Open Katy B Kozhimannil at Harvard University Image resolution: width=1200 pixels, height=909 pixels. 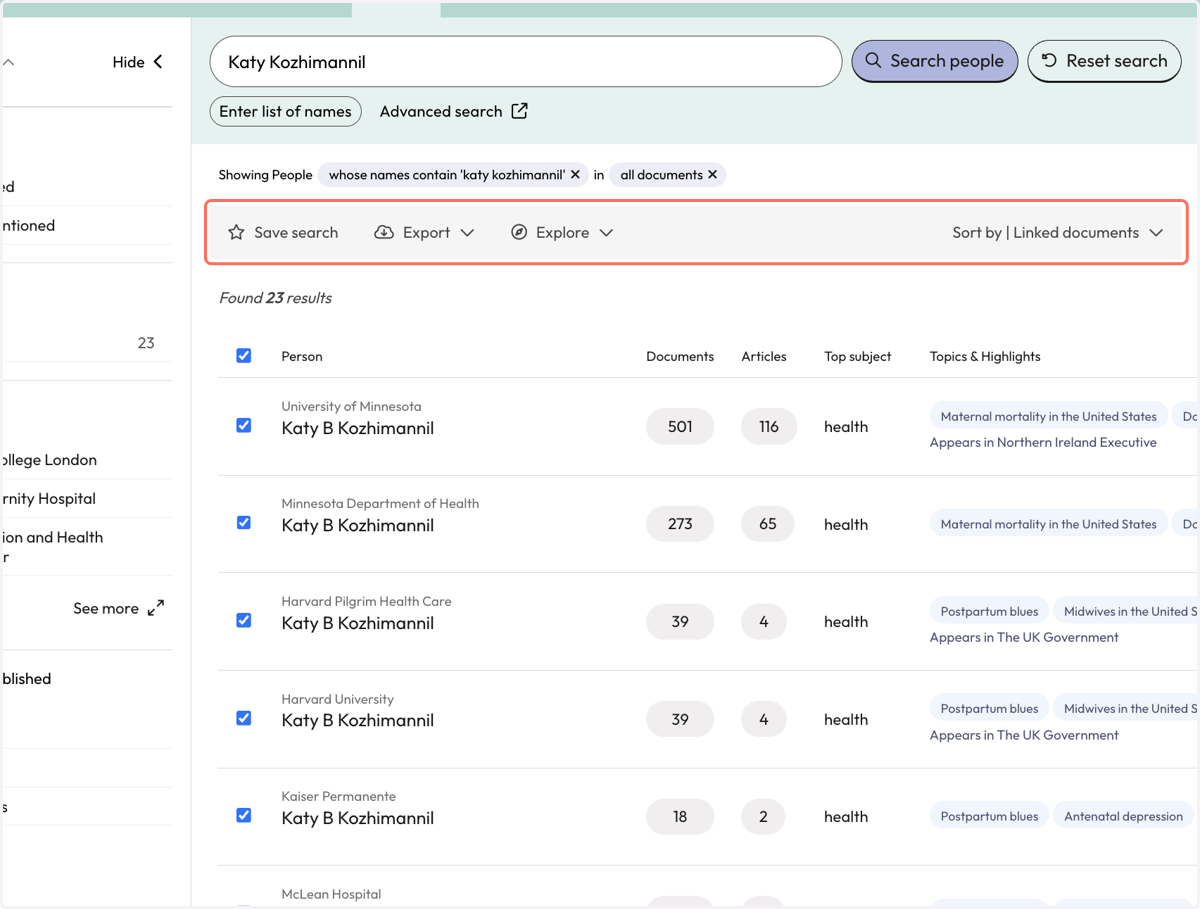pos(358,720)
